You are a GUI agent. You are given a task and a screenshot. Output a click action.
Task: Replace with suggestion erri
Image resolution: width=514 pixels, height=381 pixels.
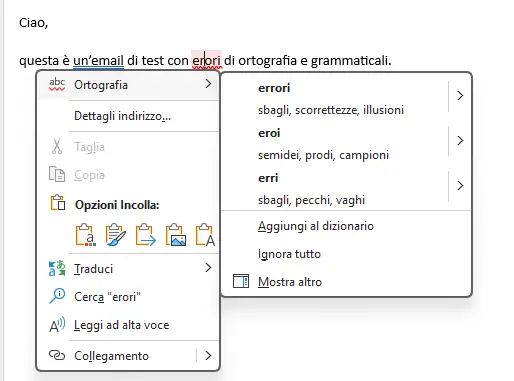[x=268, y=178]
